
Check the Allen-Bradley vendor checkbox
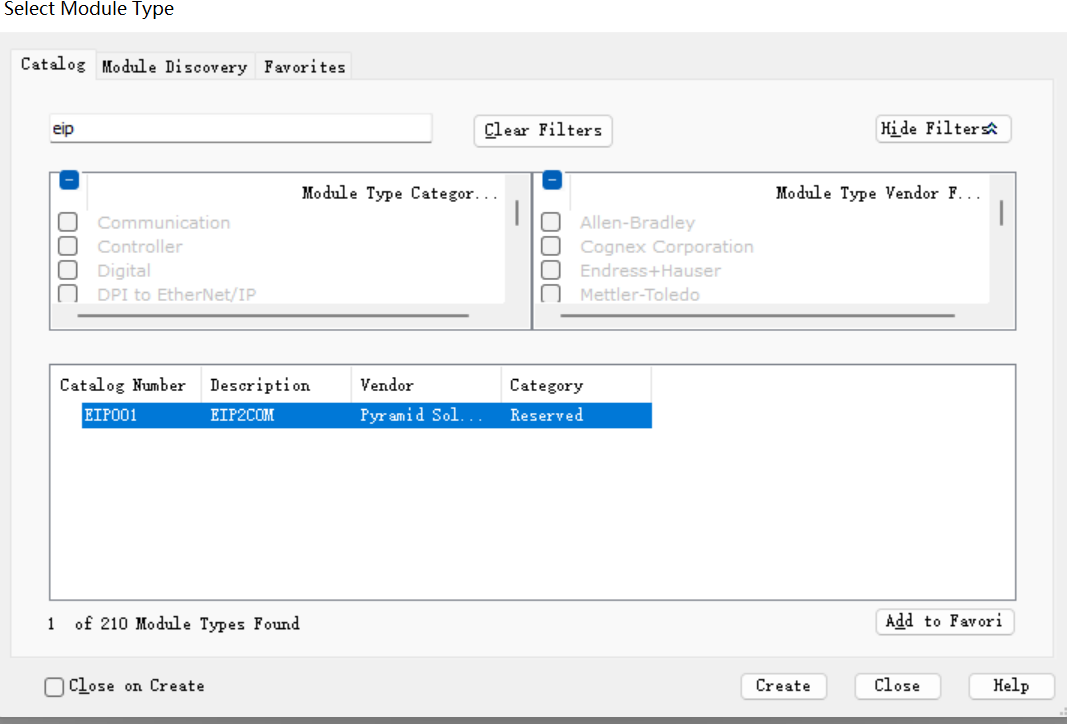click(x=551, y=222)
